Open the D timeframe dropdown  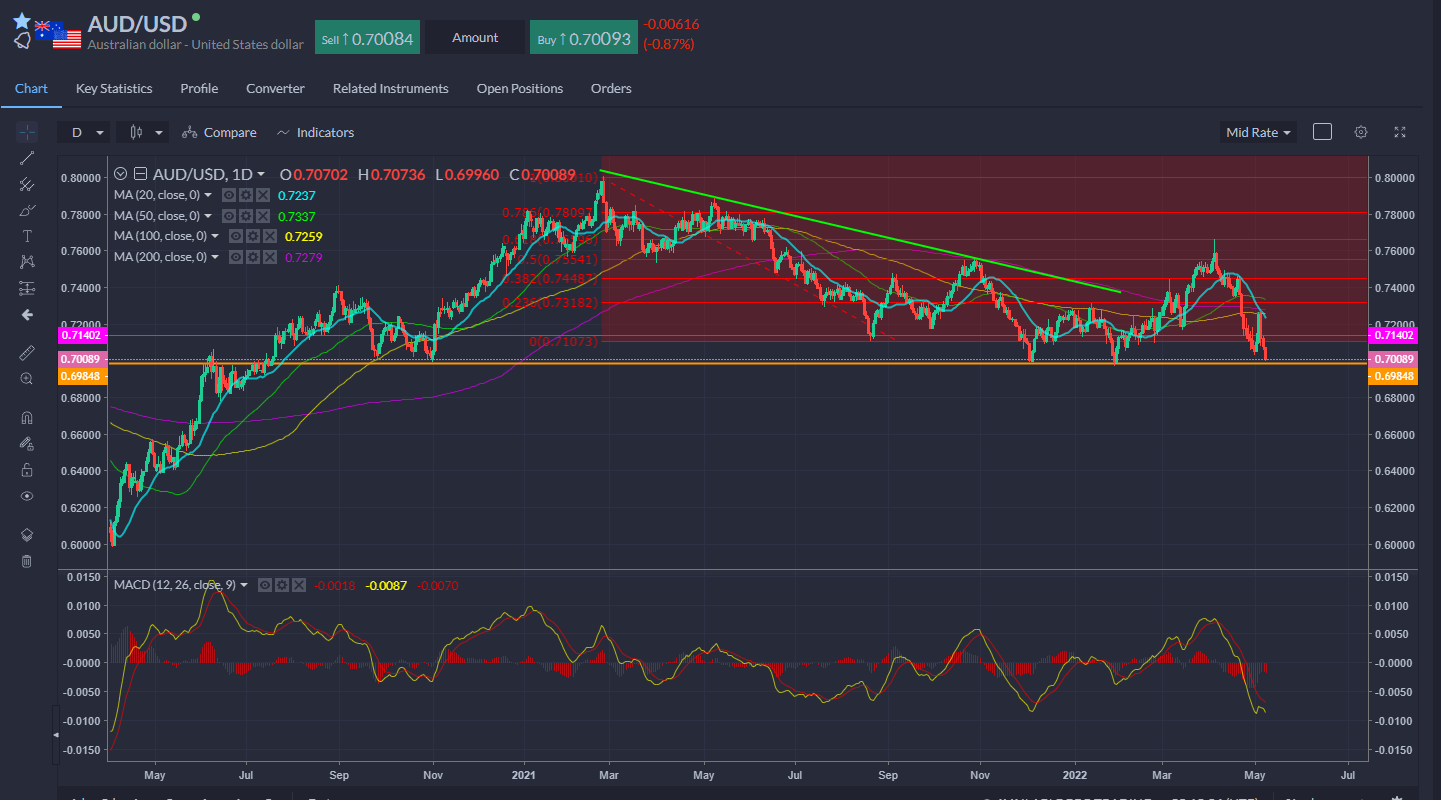[x=84, y=132]
